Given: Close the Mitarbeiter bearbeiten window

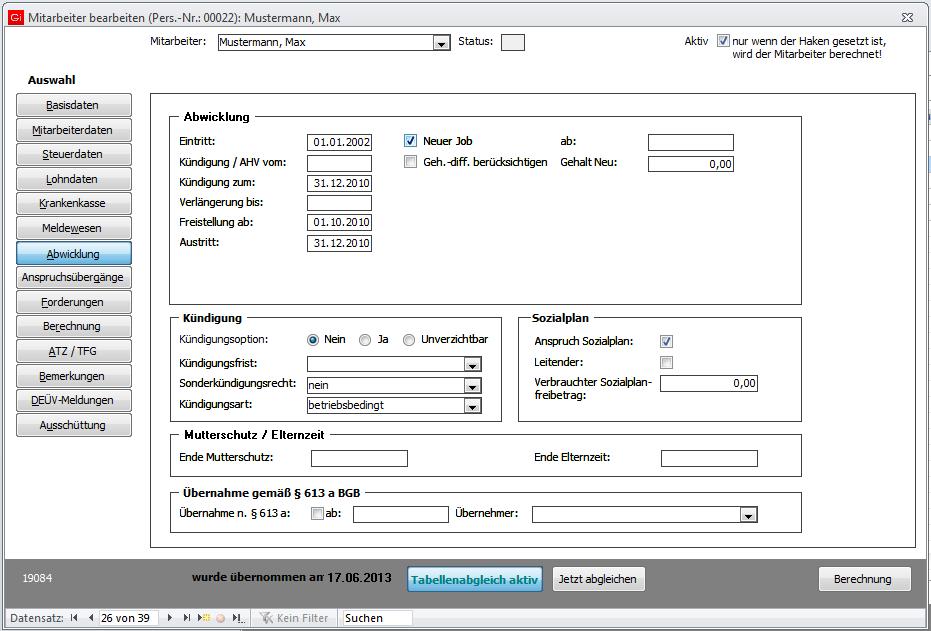Looking at the screenshot, I should click(907, 18).
